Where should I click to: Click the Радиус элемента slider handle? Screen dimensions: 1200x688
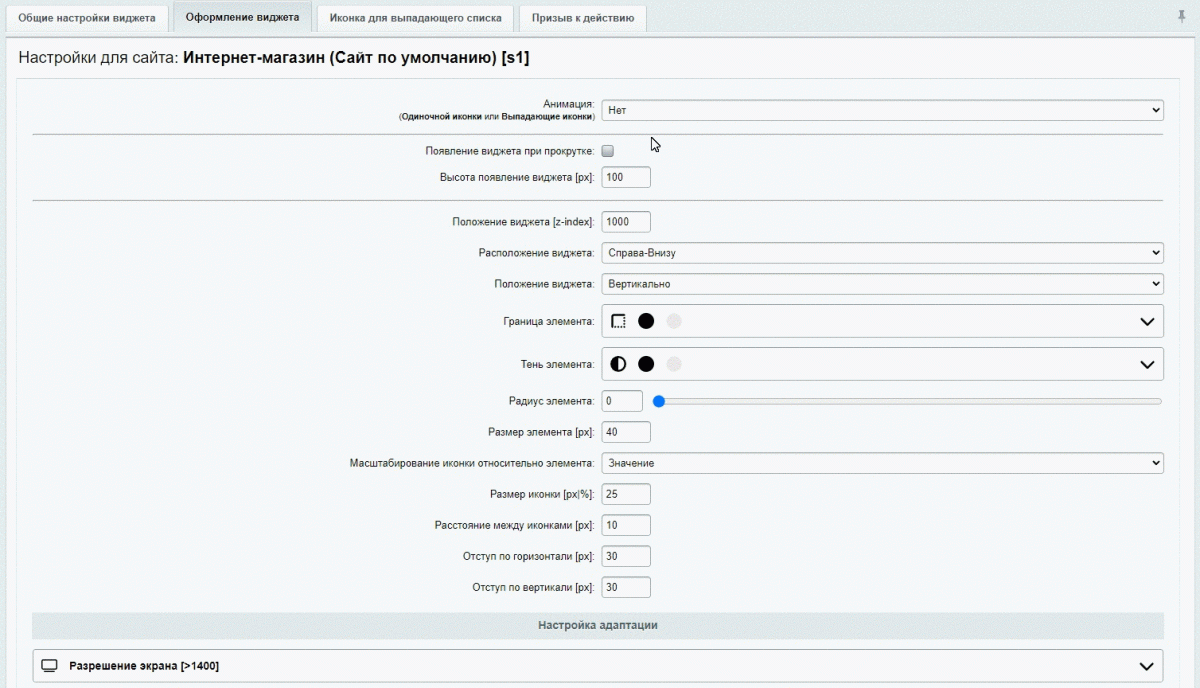(x=658, y=401)
